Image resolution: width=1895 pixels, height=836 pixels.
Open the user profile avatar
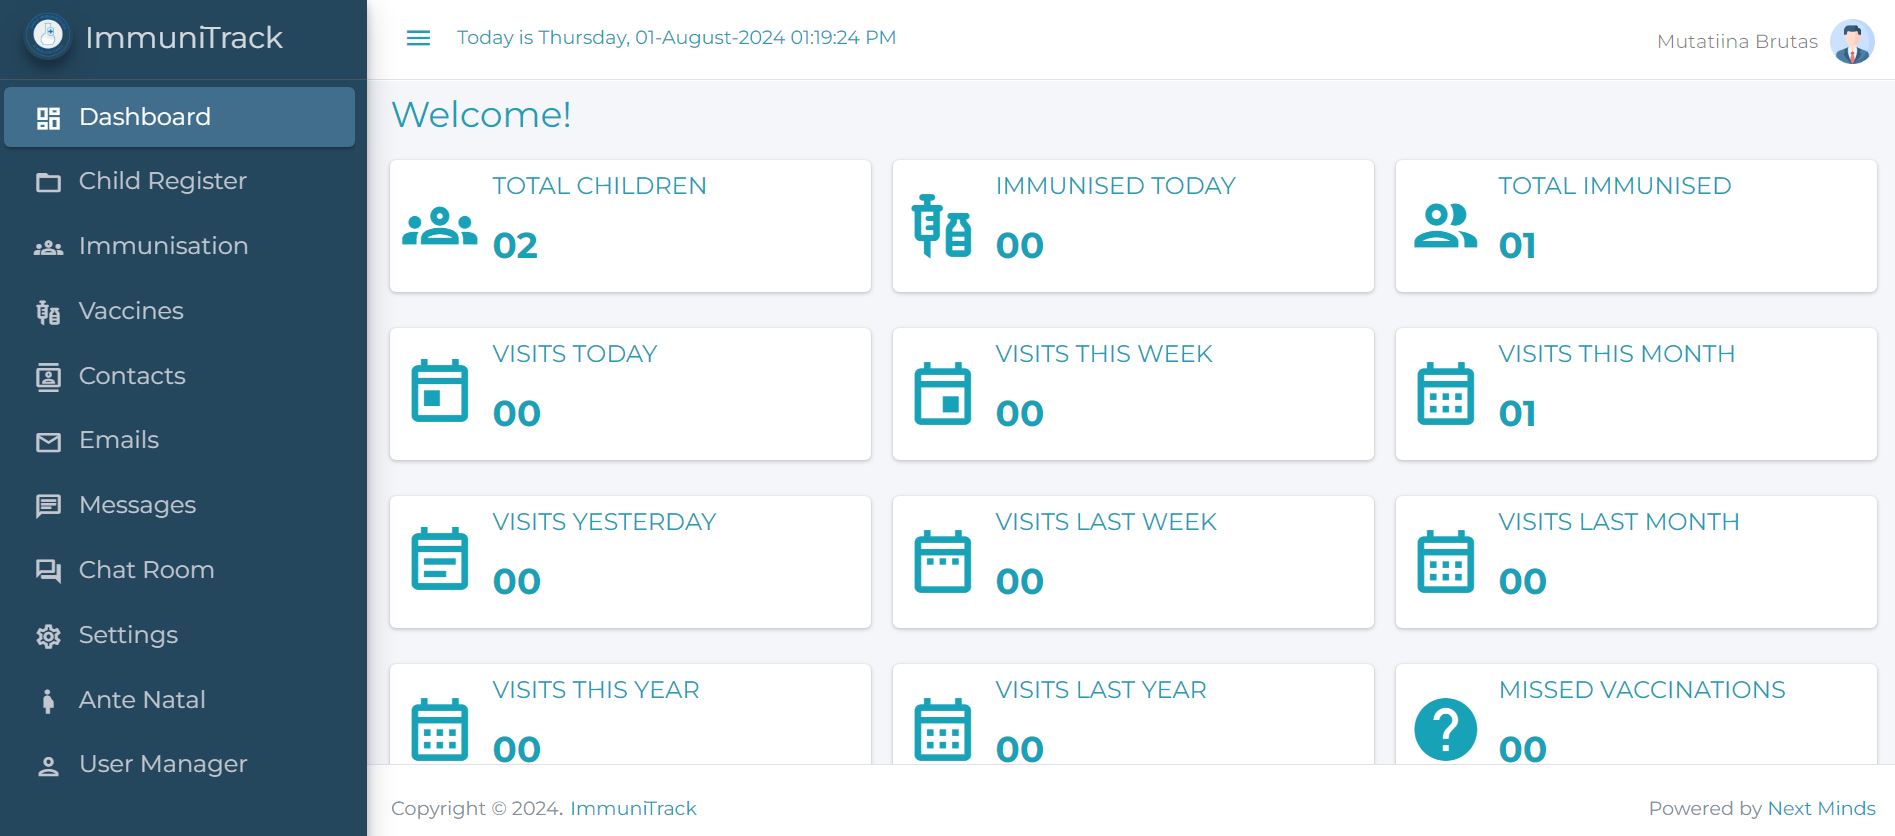click(x=1851, y=41)
